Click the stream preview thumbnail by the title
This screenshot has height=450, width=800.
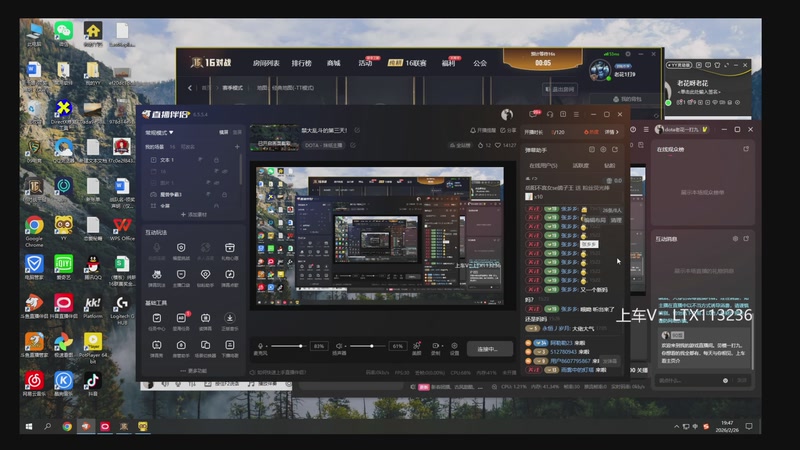click(x=274, y=138)
